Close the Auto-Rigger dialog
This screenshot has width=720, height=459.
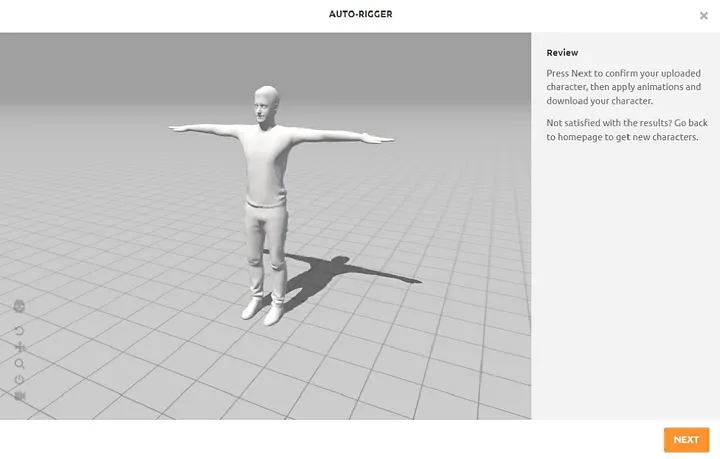coord(703,16)
